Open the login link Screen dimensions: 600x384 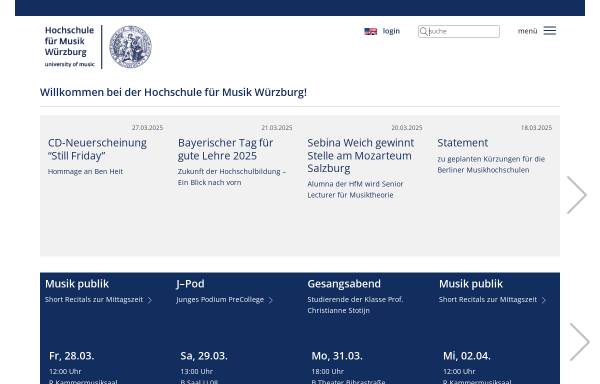coord(391,31)
